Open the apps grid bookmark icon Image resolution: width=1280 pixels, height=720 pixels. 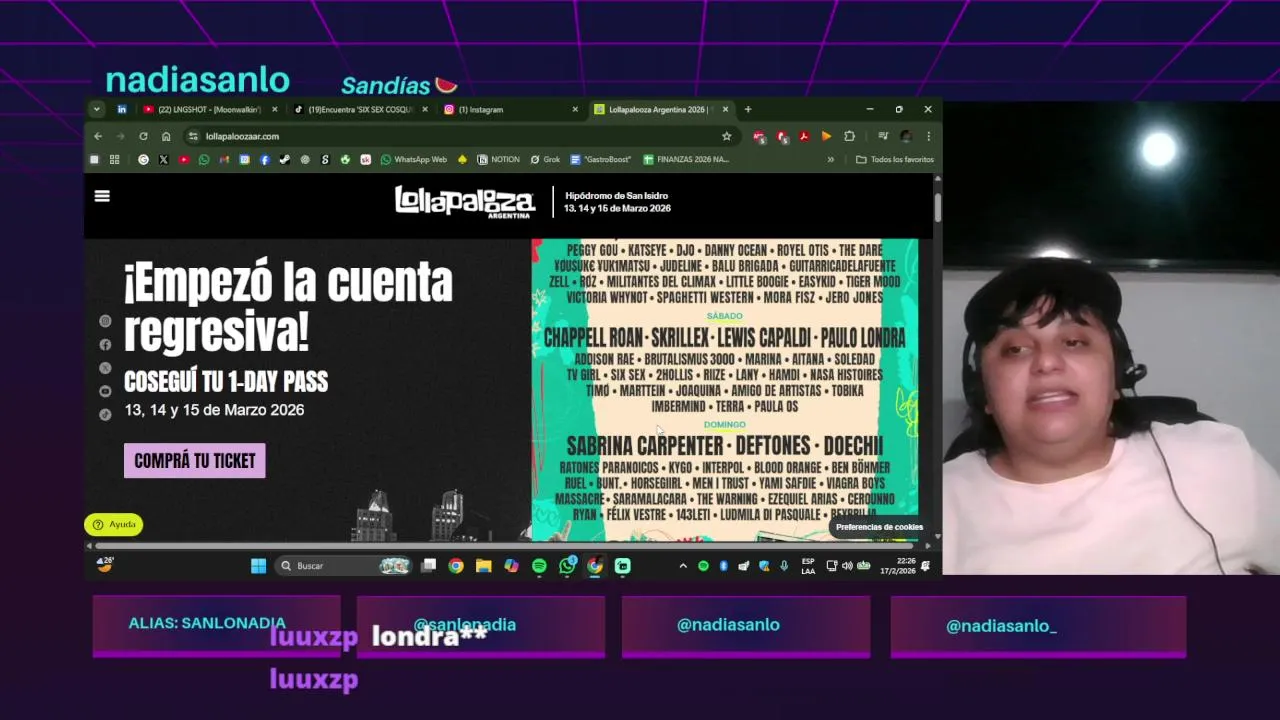114,159
